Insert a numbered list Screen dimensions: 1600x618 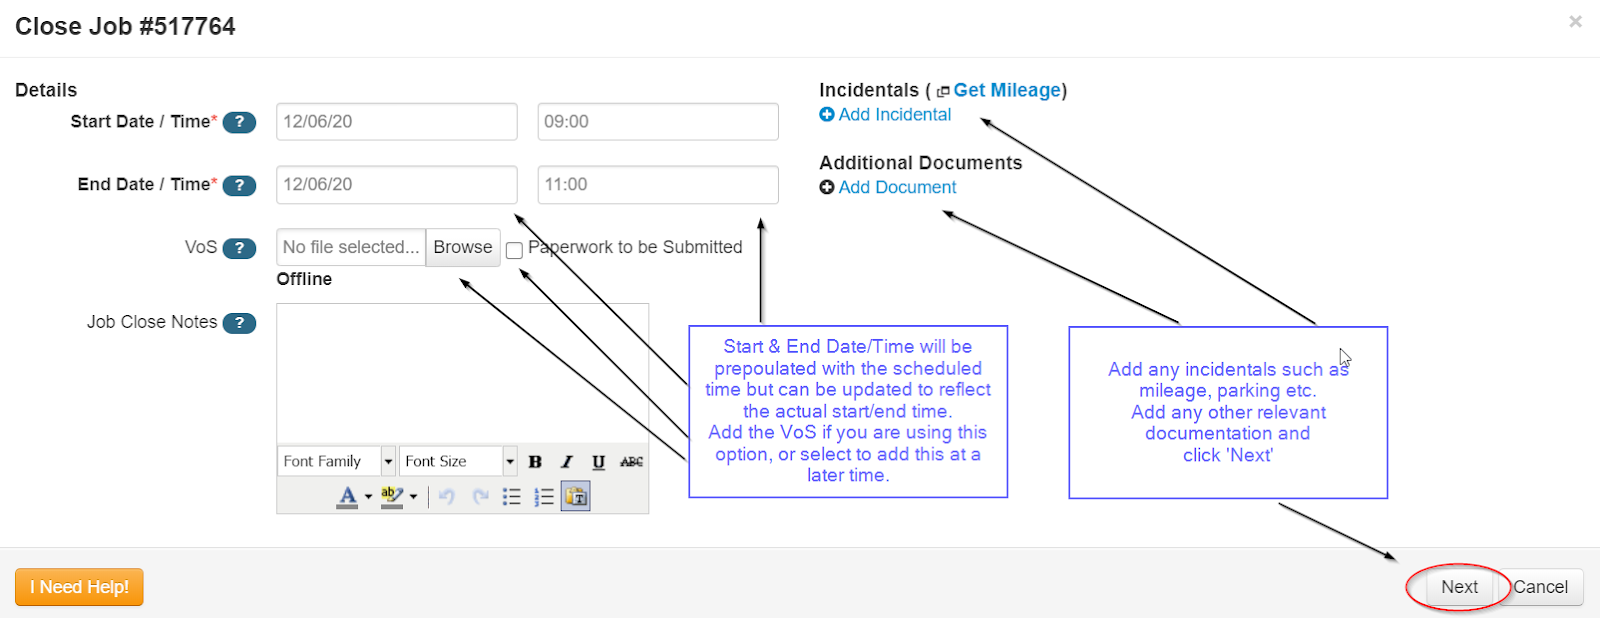point(544,497)
